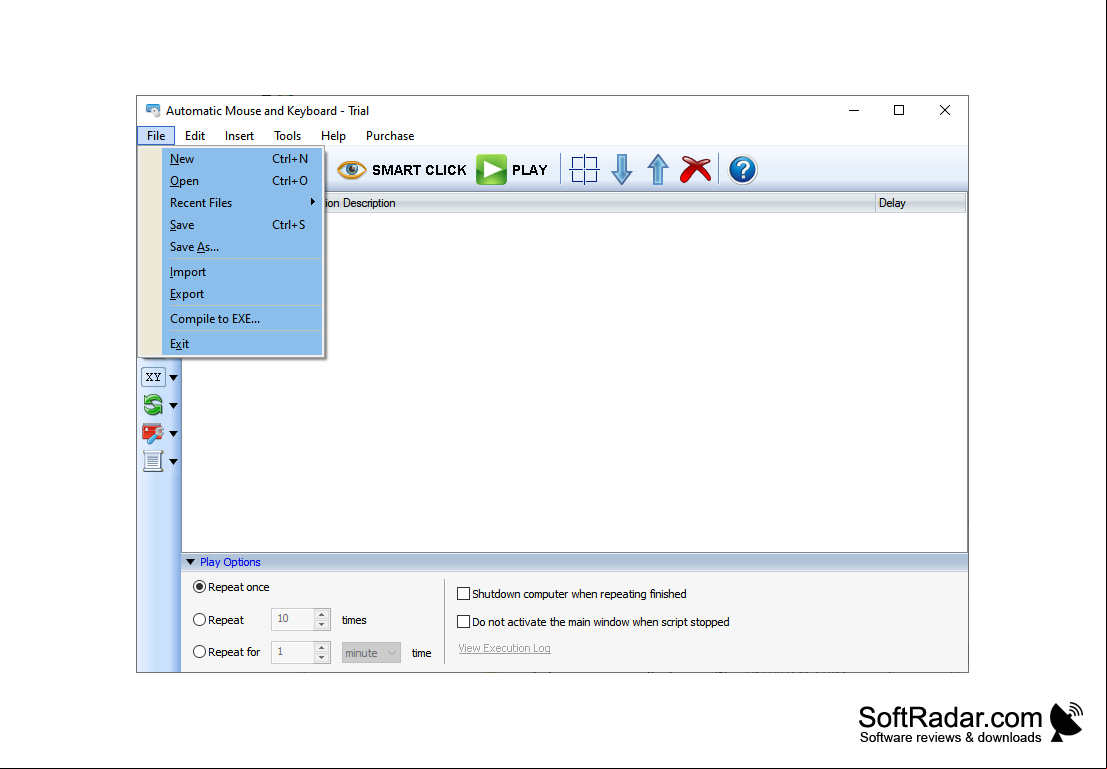
Task: Choose Exit from the File menu
Action: [241, 344]
